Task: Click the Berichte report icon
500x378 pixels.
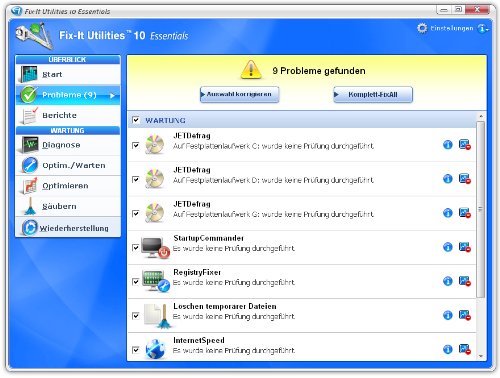Action: 29,116
